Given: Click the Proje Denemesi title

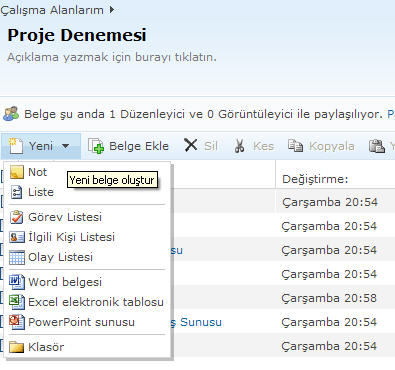Looking at the screenshot, I should tap(77, 35).
